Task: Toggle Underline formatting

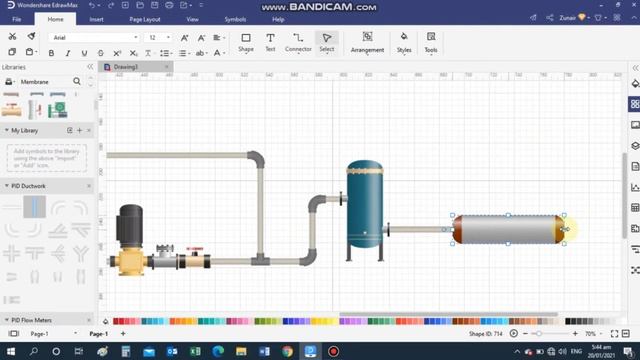Action: point(84,53)
